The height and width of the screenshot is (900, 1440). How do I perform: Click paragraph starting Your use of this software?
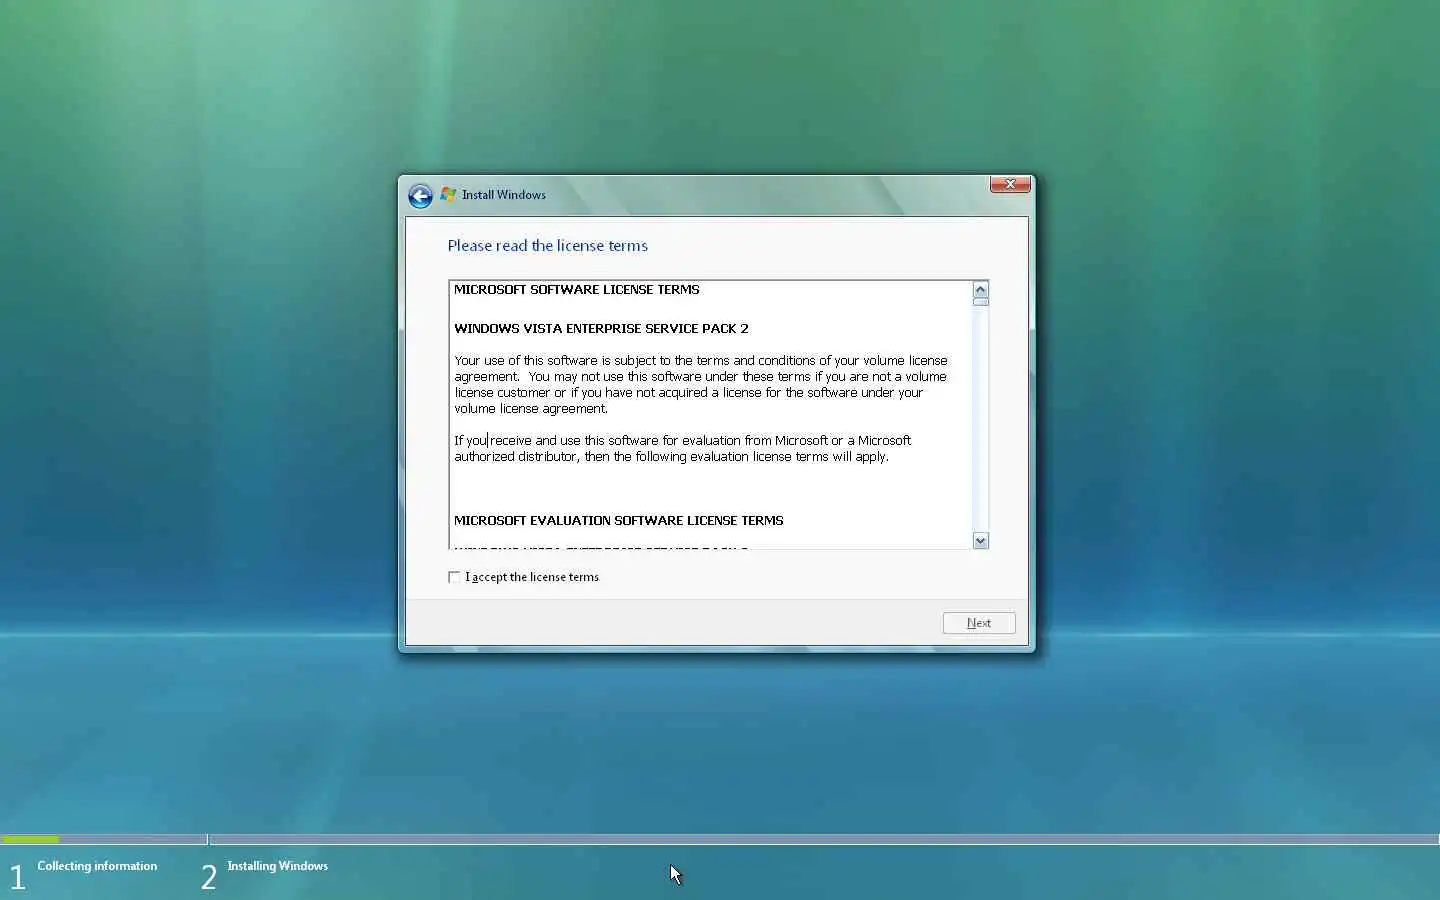coord(701,384)
